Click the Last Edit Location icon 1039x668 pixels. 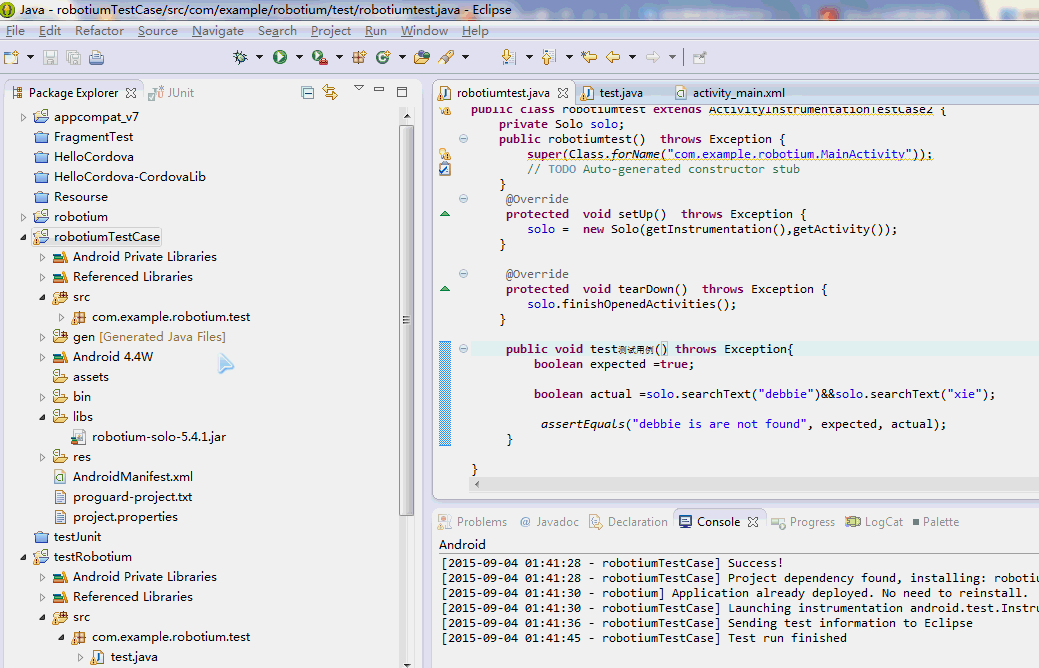[x=588, y=58]
